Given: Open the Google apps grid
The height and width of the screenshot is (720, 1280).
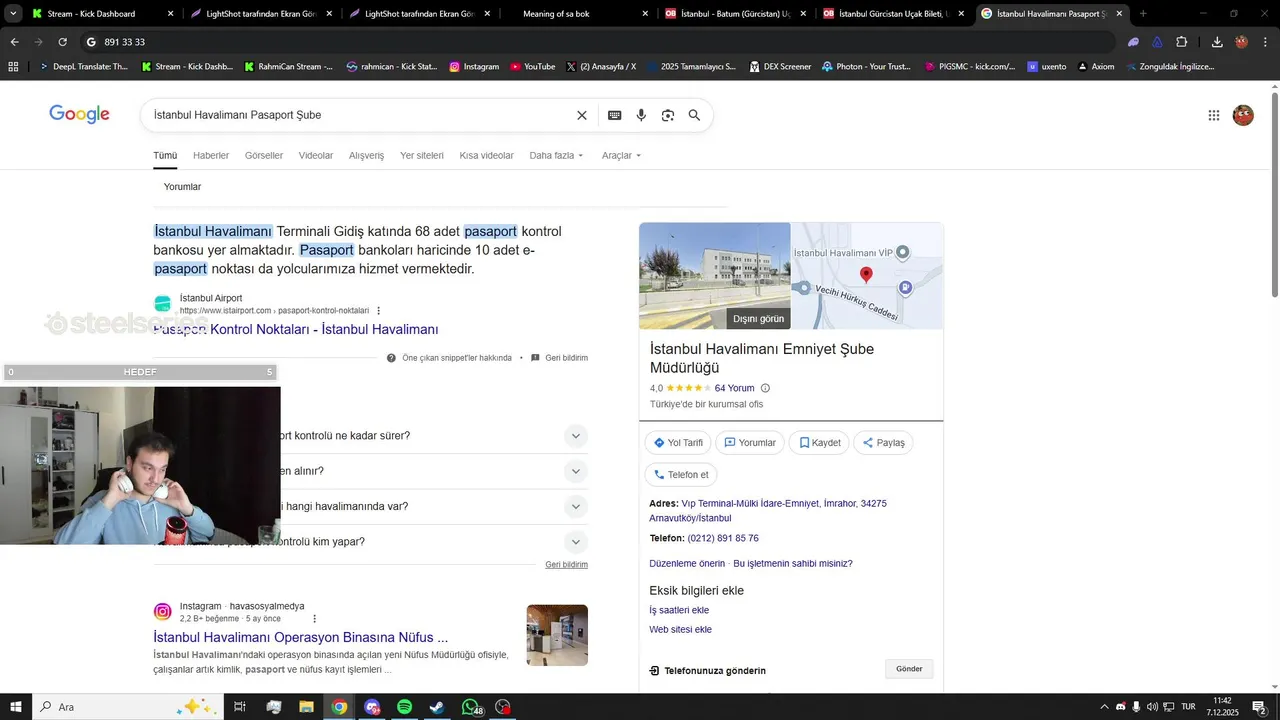Looking at the screenshot, I should pos(1214,115).
